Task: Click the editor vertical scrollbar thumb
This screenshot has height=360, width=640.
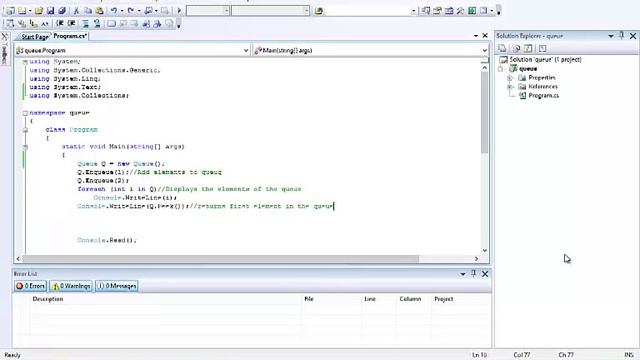Action: pos(484,112)
